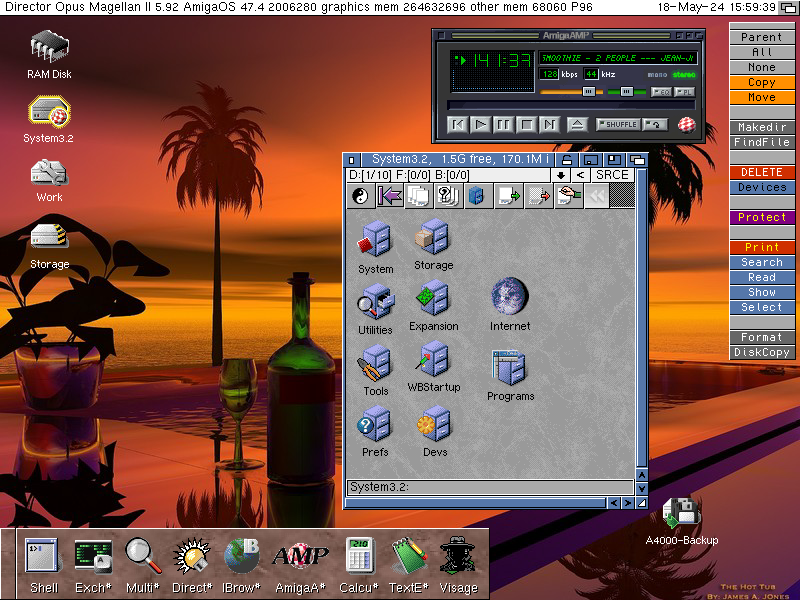Click the blue cabinet toolbar icon
Image resolution: width=800 pixels, height=600 pixels.
477,196
